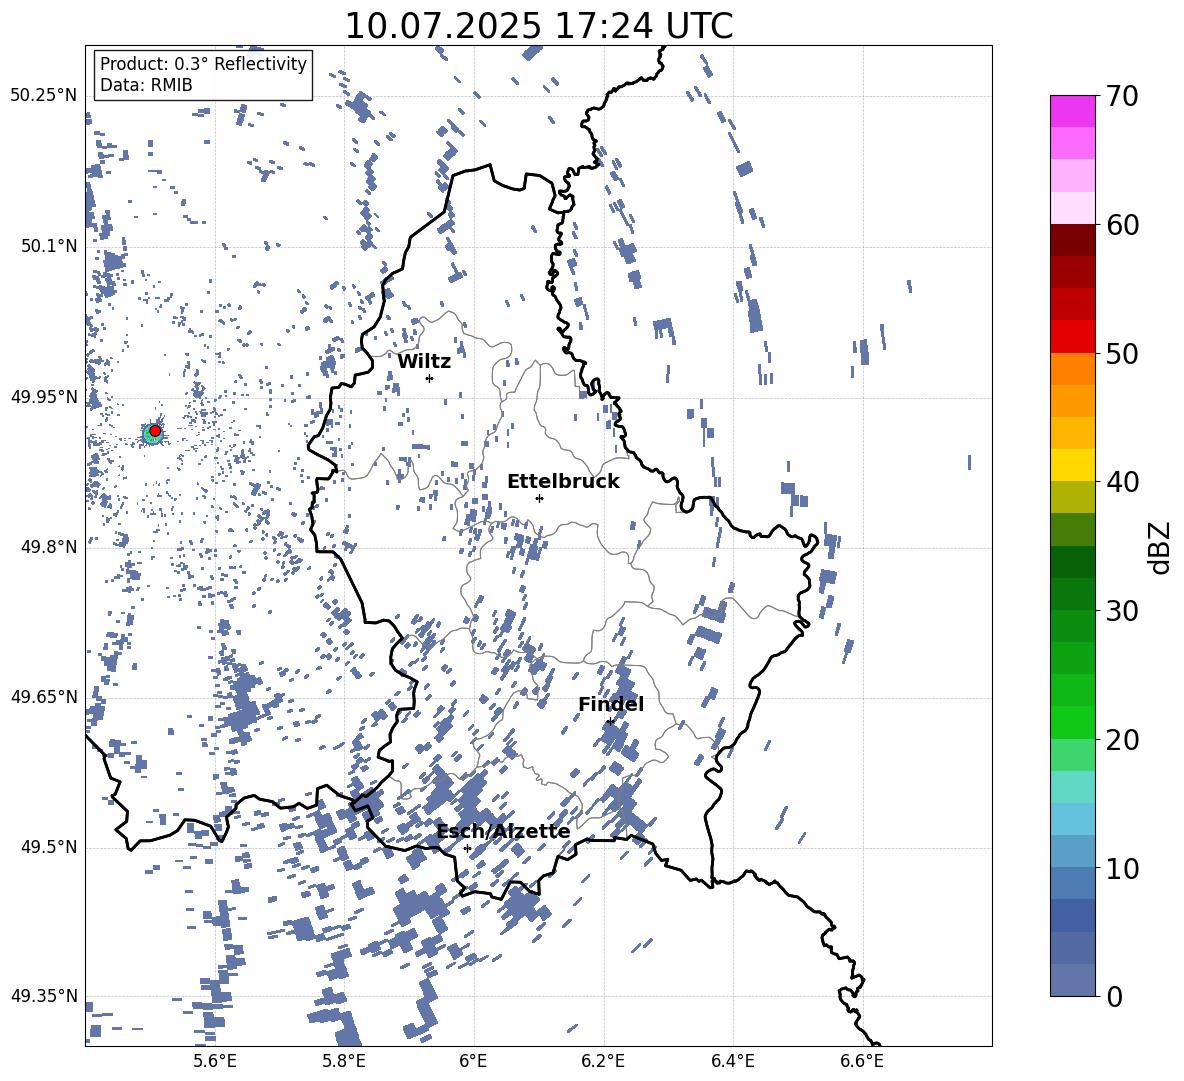This screenshot has width=1184, height=1081.
Task: Click the 6°E longitude tick label
Action: 473,1061
